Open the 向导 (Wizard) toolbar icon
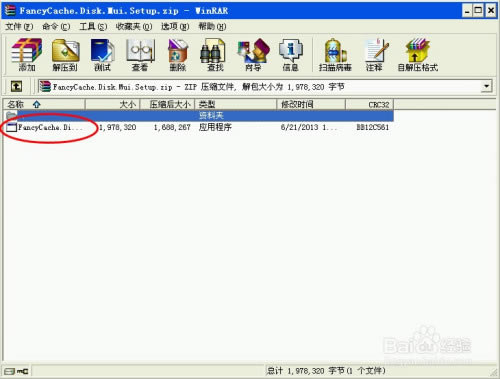This screenshot has width=500, height=379. click(253, 55)
